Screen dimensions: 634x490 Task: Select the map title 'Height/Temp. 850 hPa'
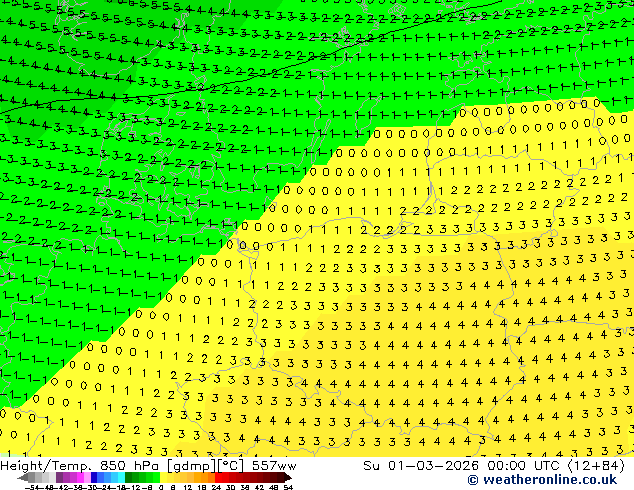[81, 466]
